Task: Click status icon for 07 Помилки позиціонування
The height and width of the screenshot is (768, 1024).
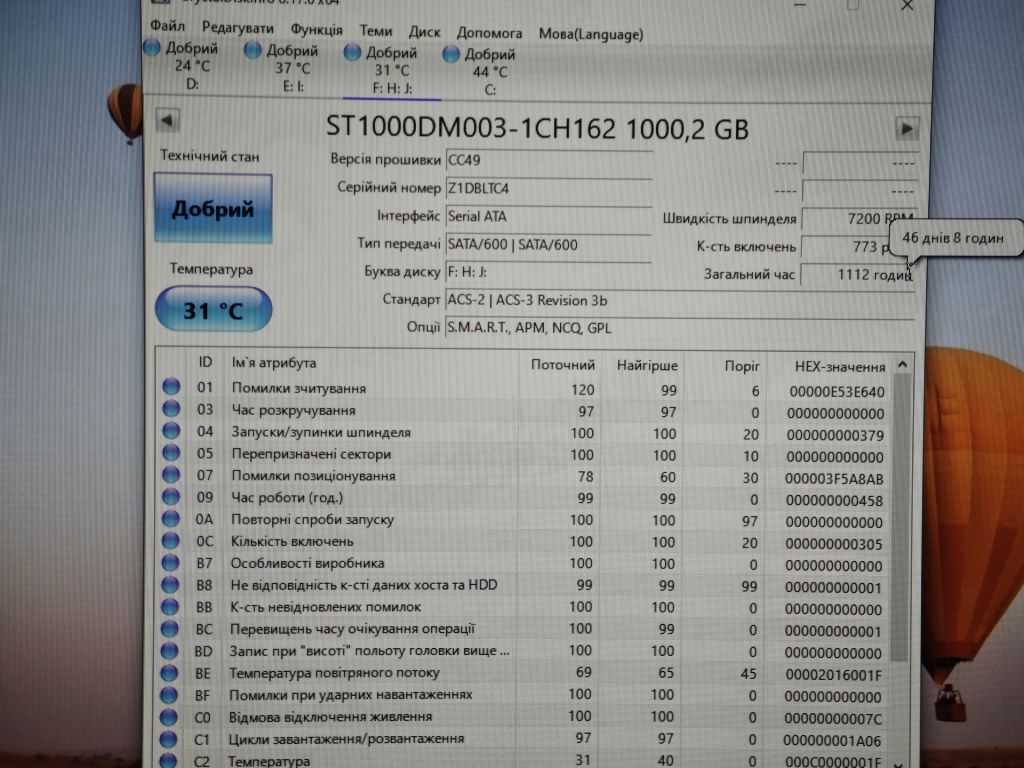Action: click(x=171, y=474)
